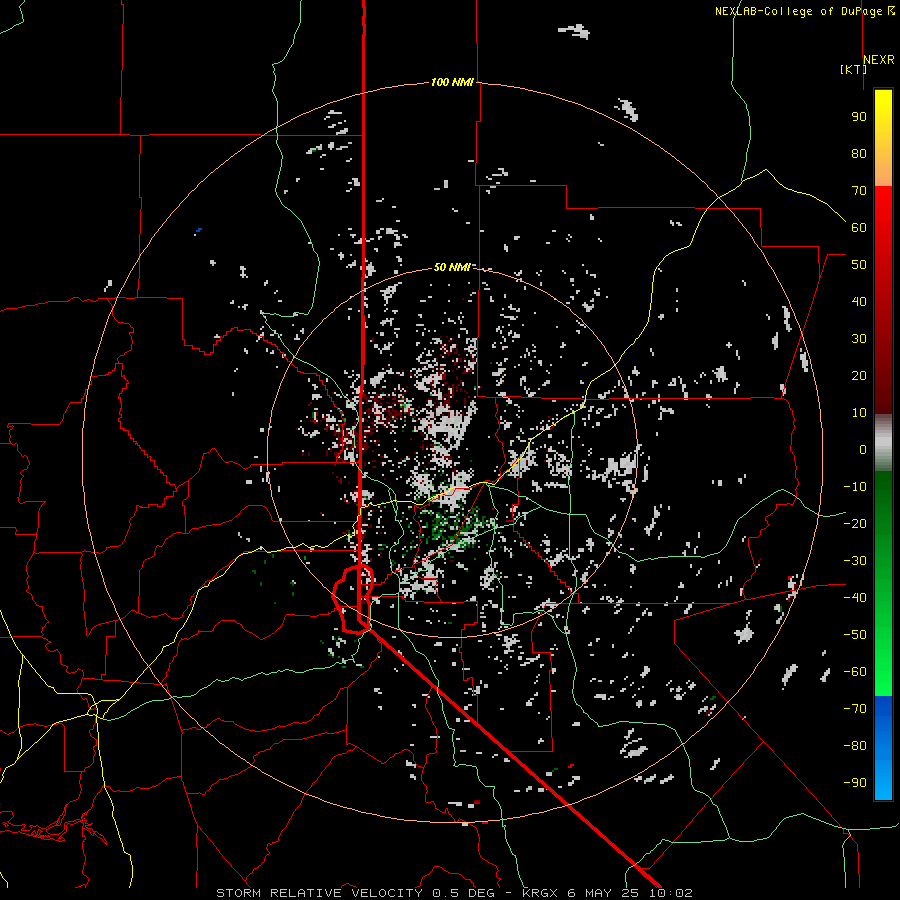Click the "50" value on velocity scale
The width and height of the screenshot is (900, 900).
pos(859,265)
